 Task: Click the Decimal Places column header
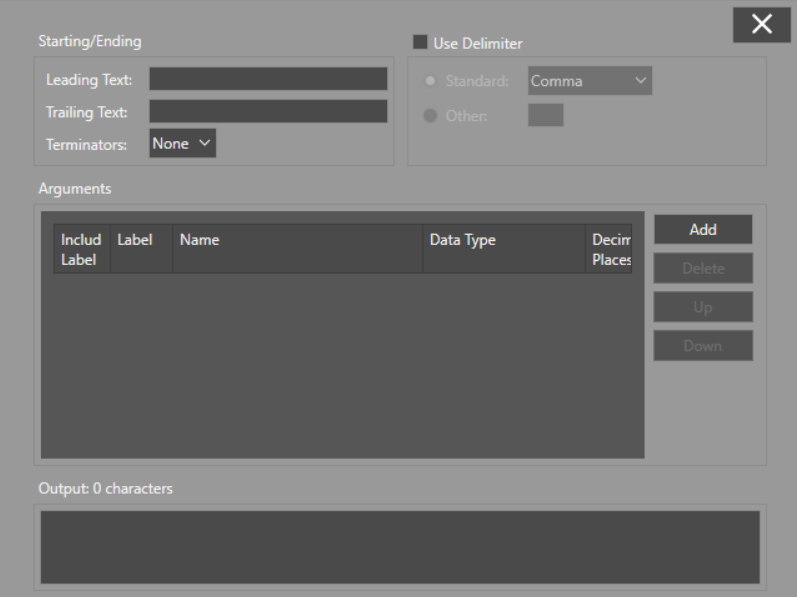tap(609, 249)
